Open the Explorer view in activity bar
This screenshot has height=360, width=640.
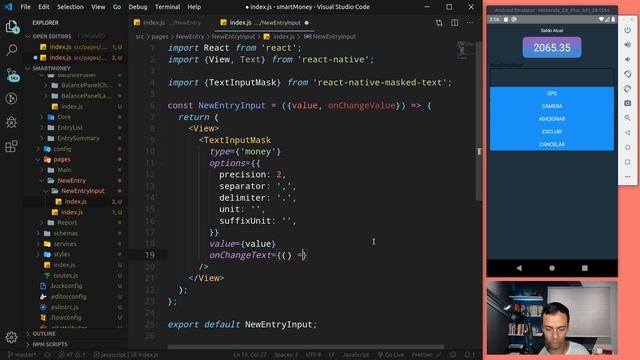(11, 27)
